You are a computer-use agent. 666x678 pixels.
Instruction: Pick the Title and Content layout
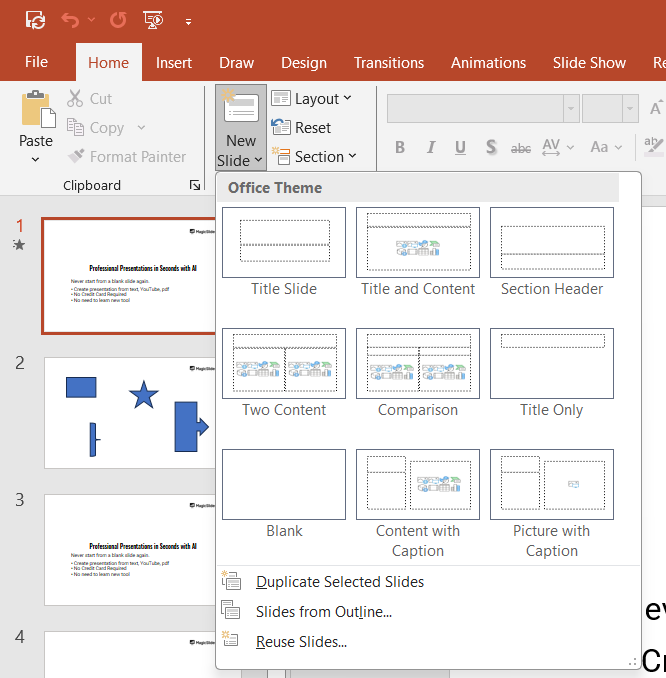point(418,243)
